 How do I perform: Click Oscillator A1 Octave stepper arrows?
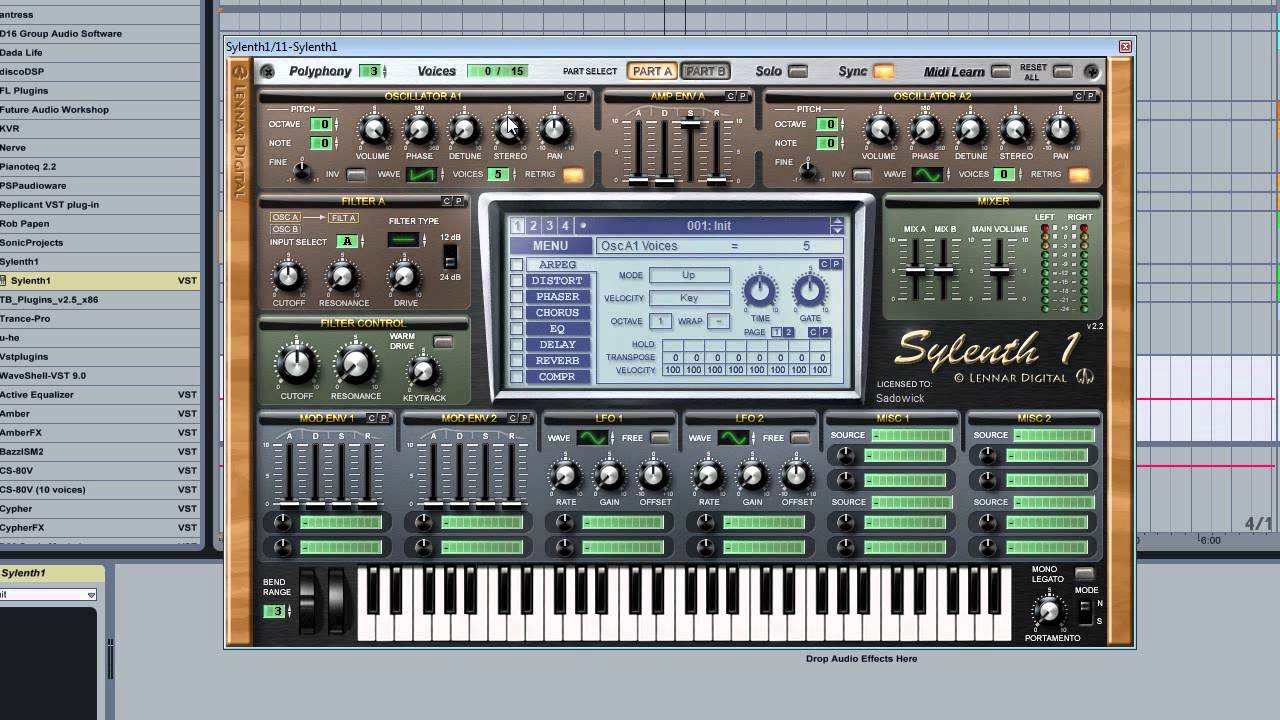click(x=337, y=124)
